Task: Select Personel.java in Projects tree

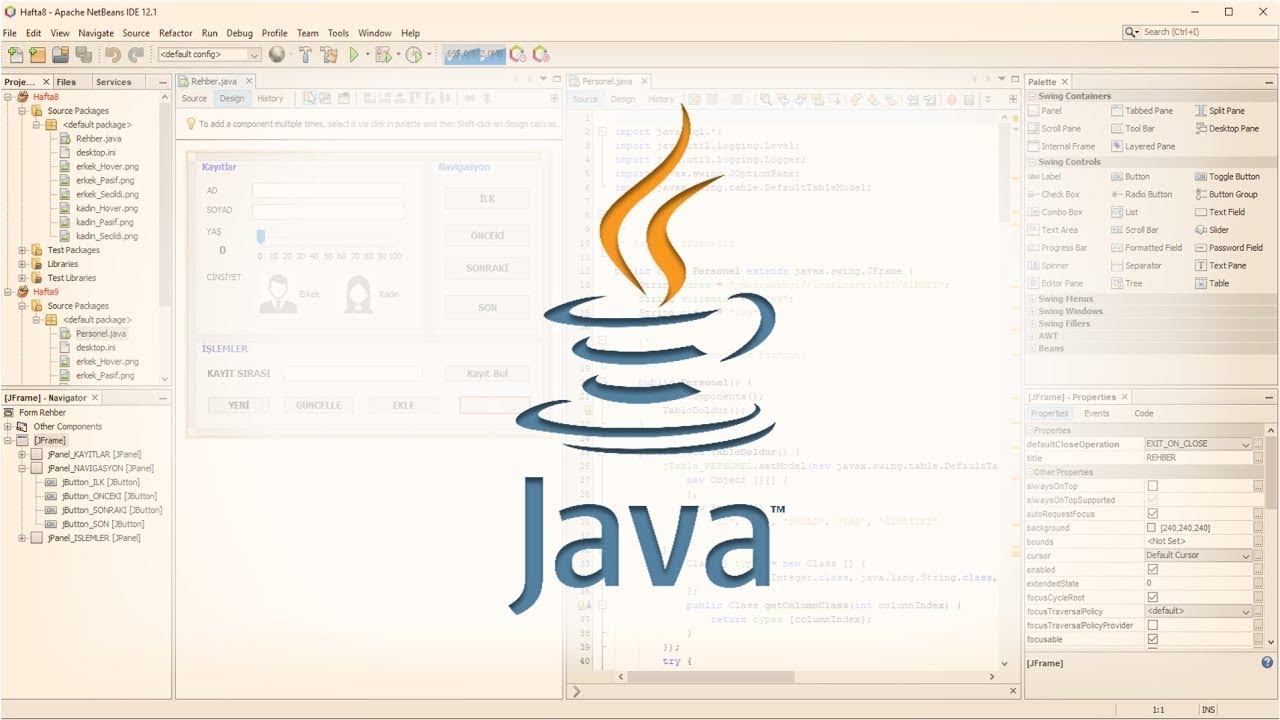Action: pos(101,334)
